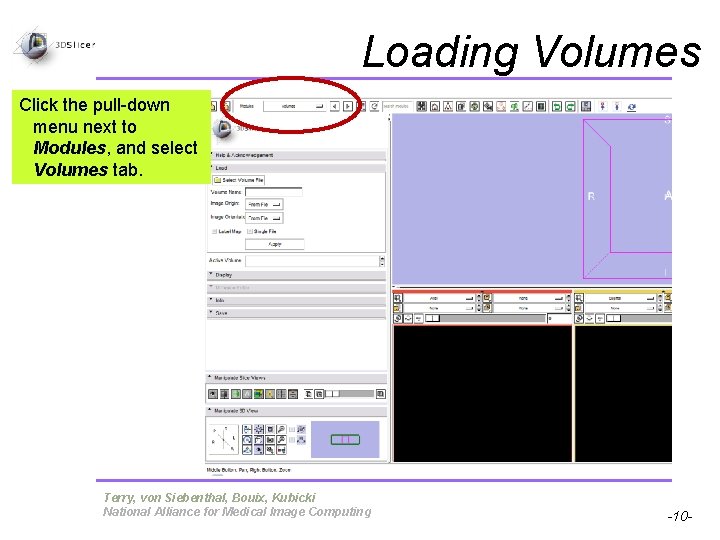Open the Volumes module toolbar icon

point(461,107)
